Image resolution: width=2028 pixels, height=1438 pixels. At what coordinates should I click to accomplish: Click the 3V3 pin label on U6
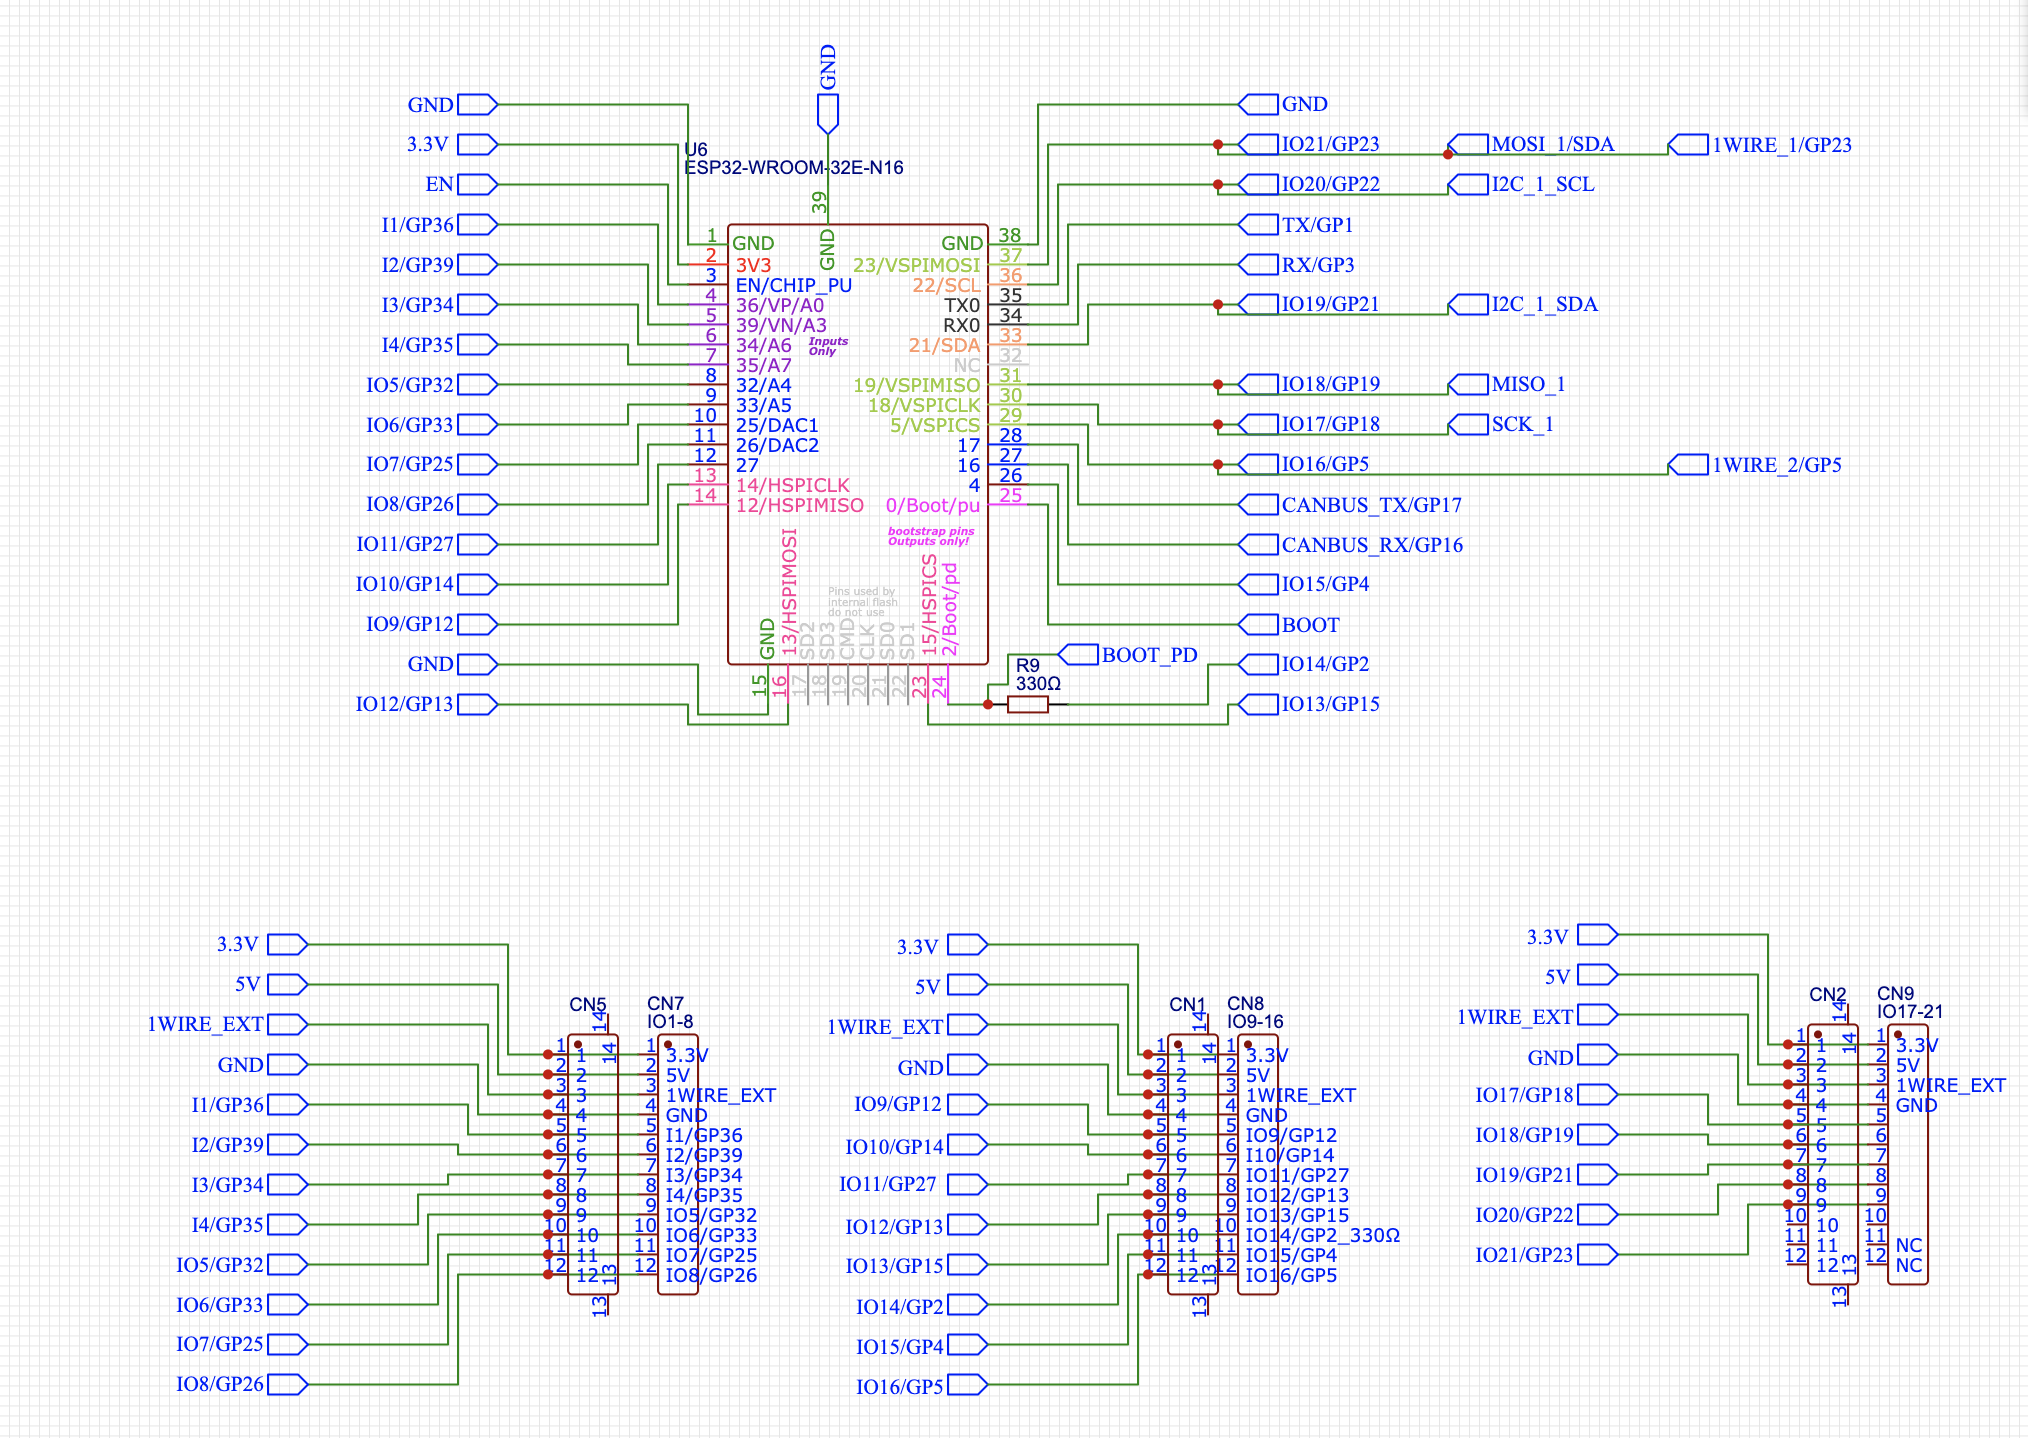pyautogui.click(x=753, y=265)
